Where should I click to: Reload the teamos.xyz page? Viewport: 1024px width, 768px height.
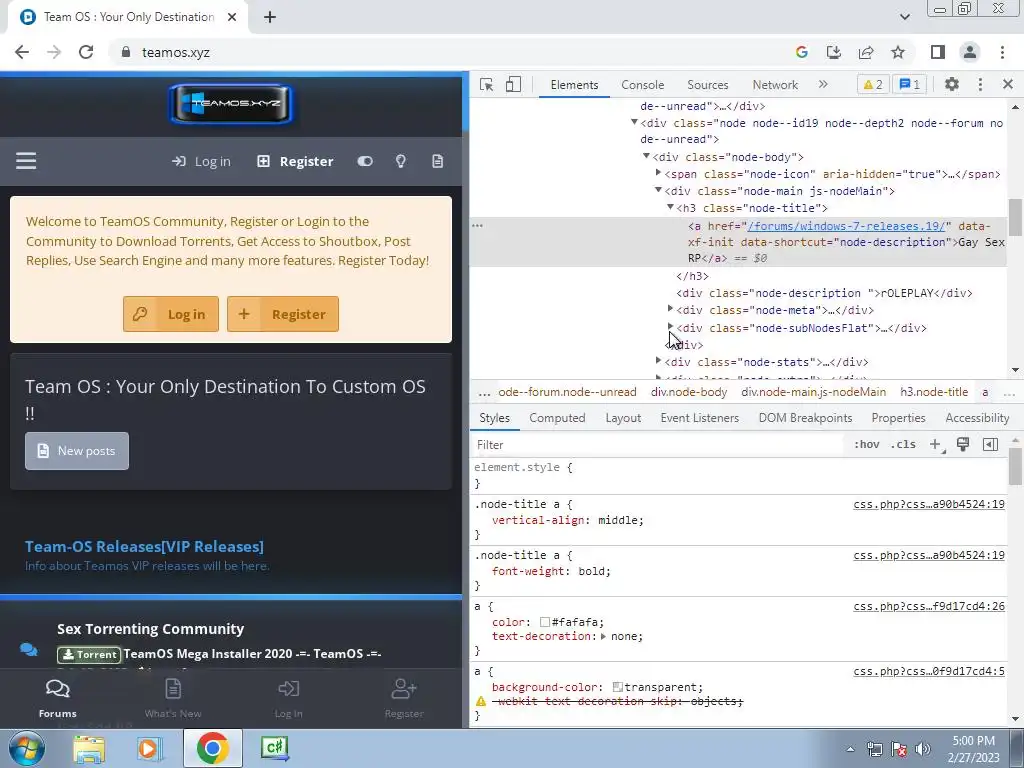coord(86,52)
